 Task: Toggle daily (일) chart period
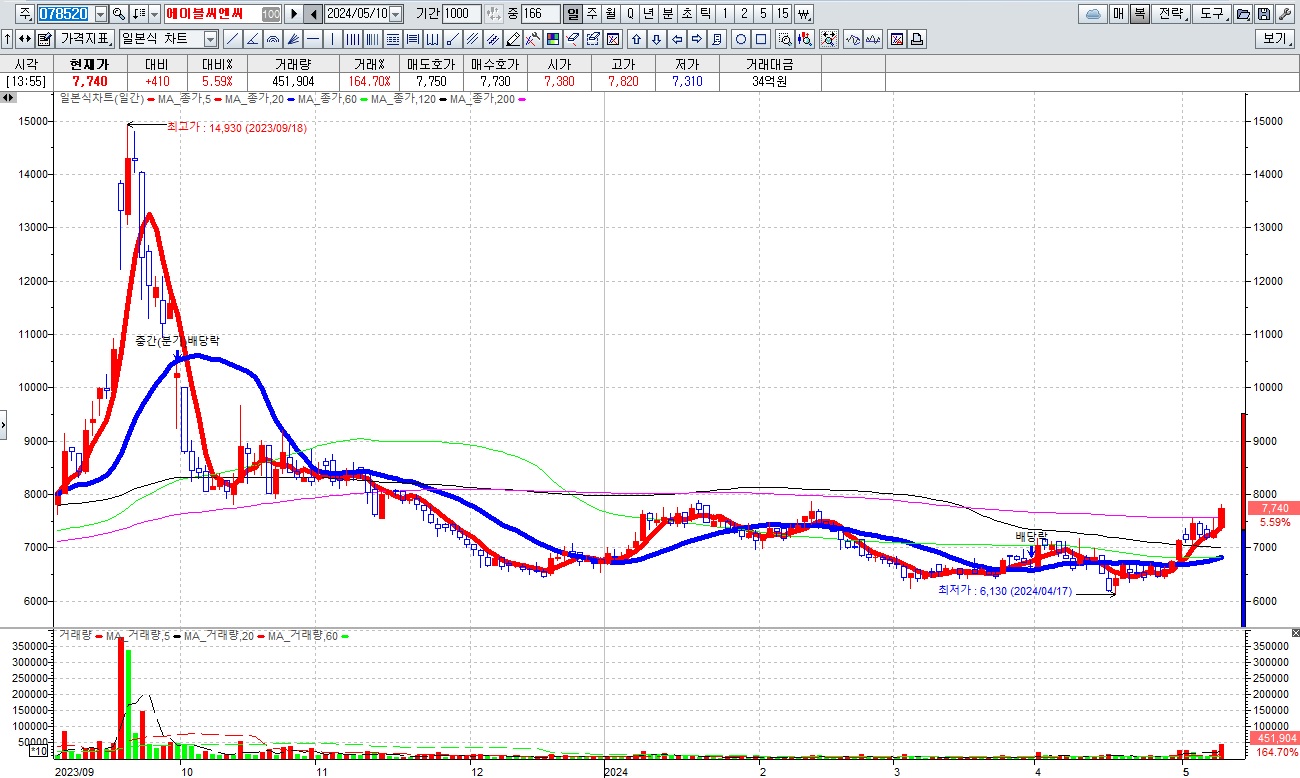point(573,14)
